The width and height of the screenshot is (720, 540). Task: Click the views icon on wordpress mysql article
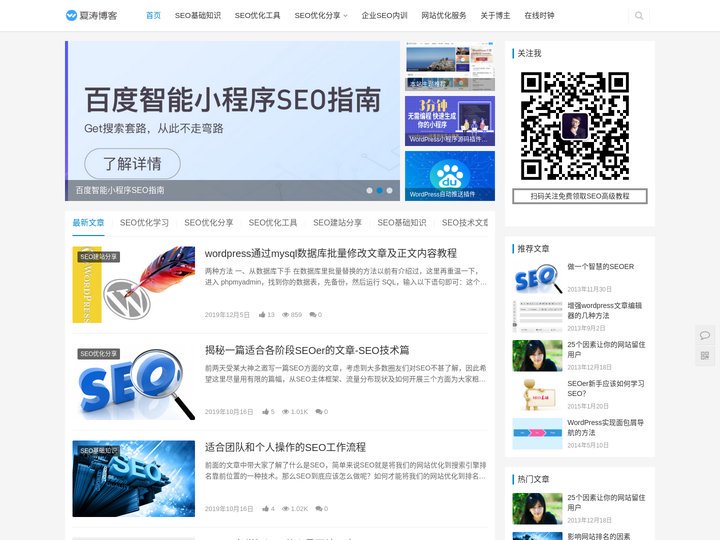[285, 315]
